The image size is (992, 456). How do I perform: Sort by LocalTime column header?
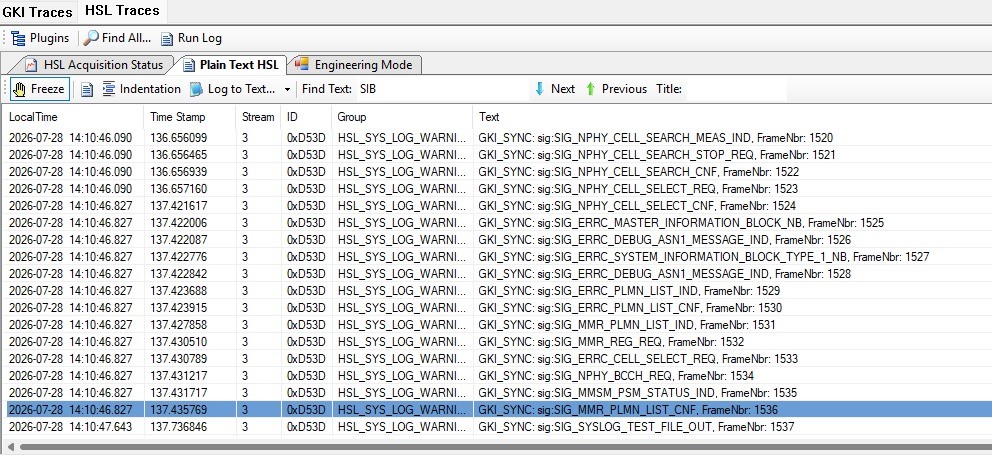(x=75, y=117)
